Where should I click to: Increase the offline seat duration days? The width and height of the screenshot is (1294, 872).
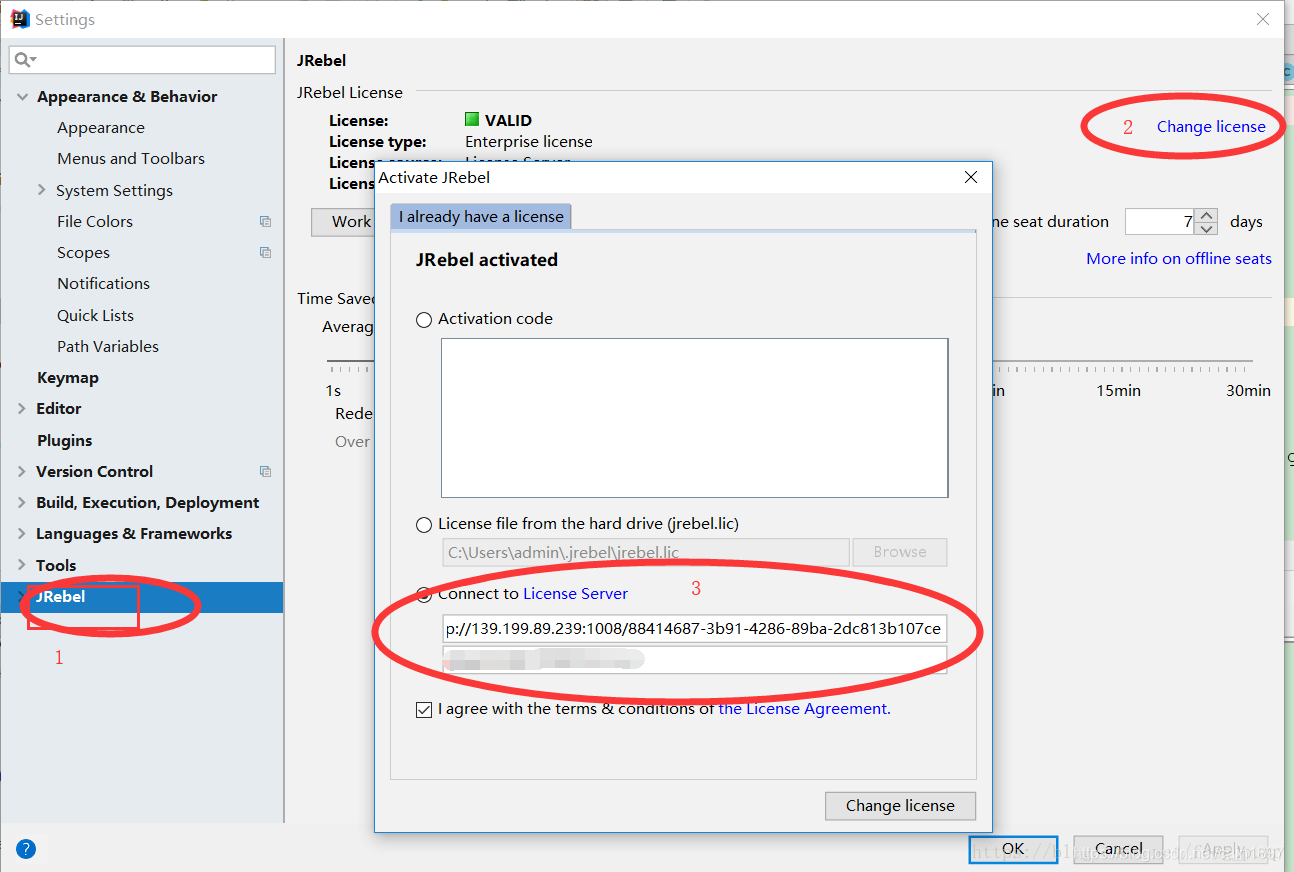[x=1207, y=215]
